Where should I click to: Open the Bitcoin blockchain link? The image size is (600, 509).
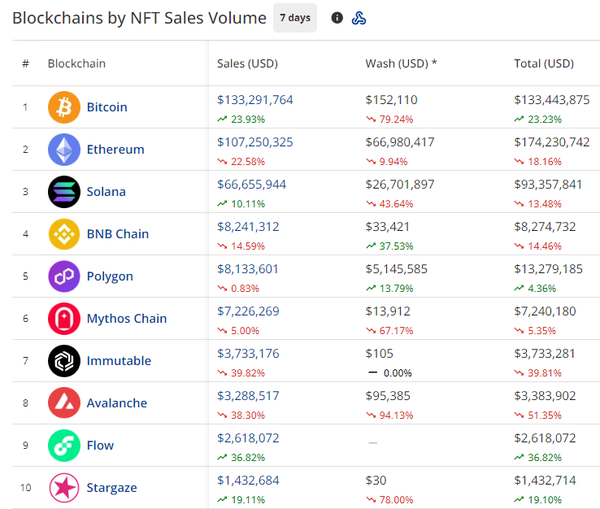(107, 107)
